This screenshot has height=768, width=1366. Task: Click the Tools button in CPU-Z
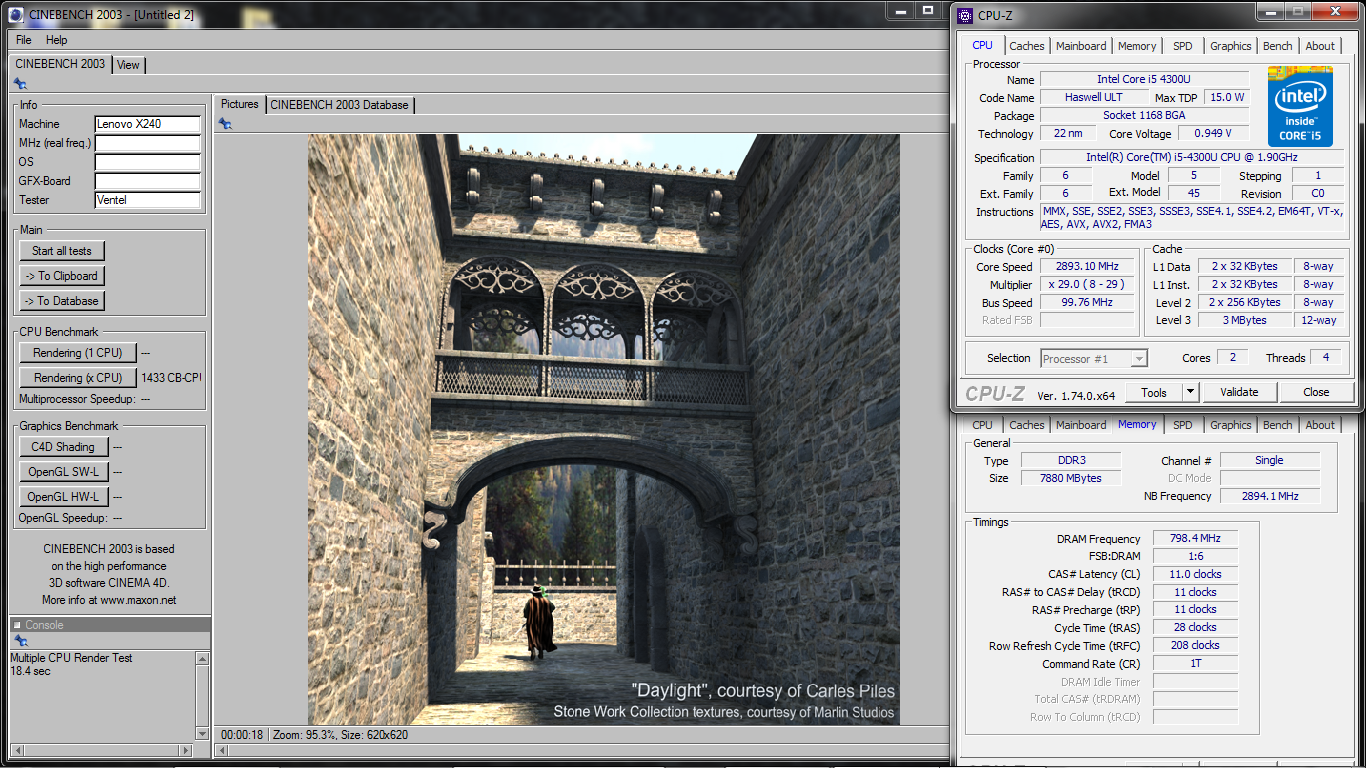coord(1154,393)
